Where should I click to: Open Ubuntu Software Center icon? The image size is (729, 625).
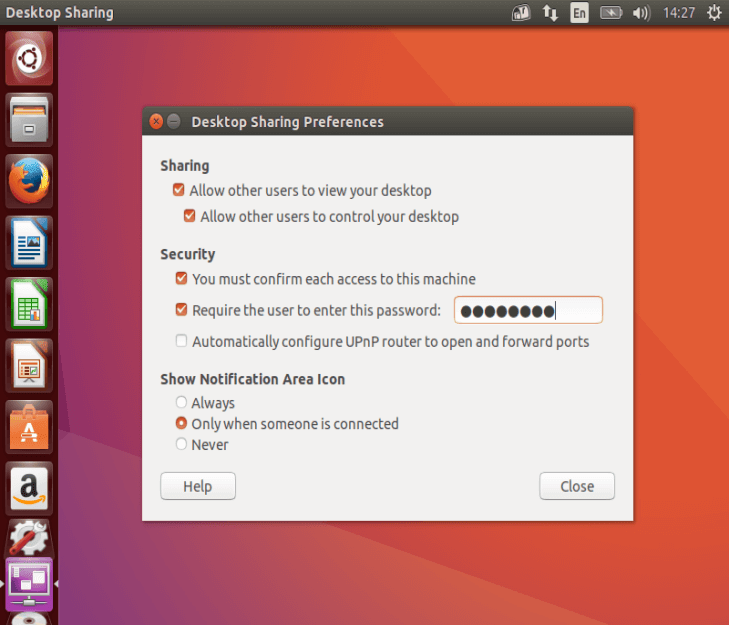click(x=29, y=426)
